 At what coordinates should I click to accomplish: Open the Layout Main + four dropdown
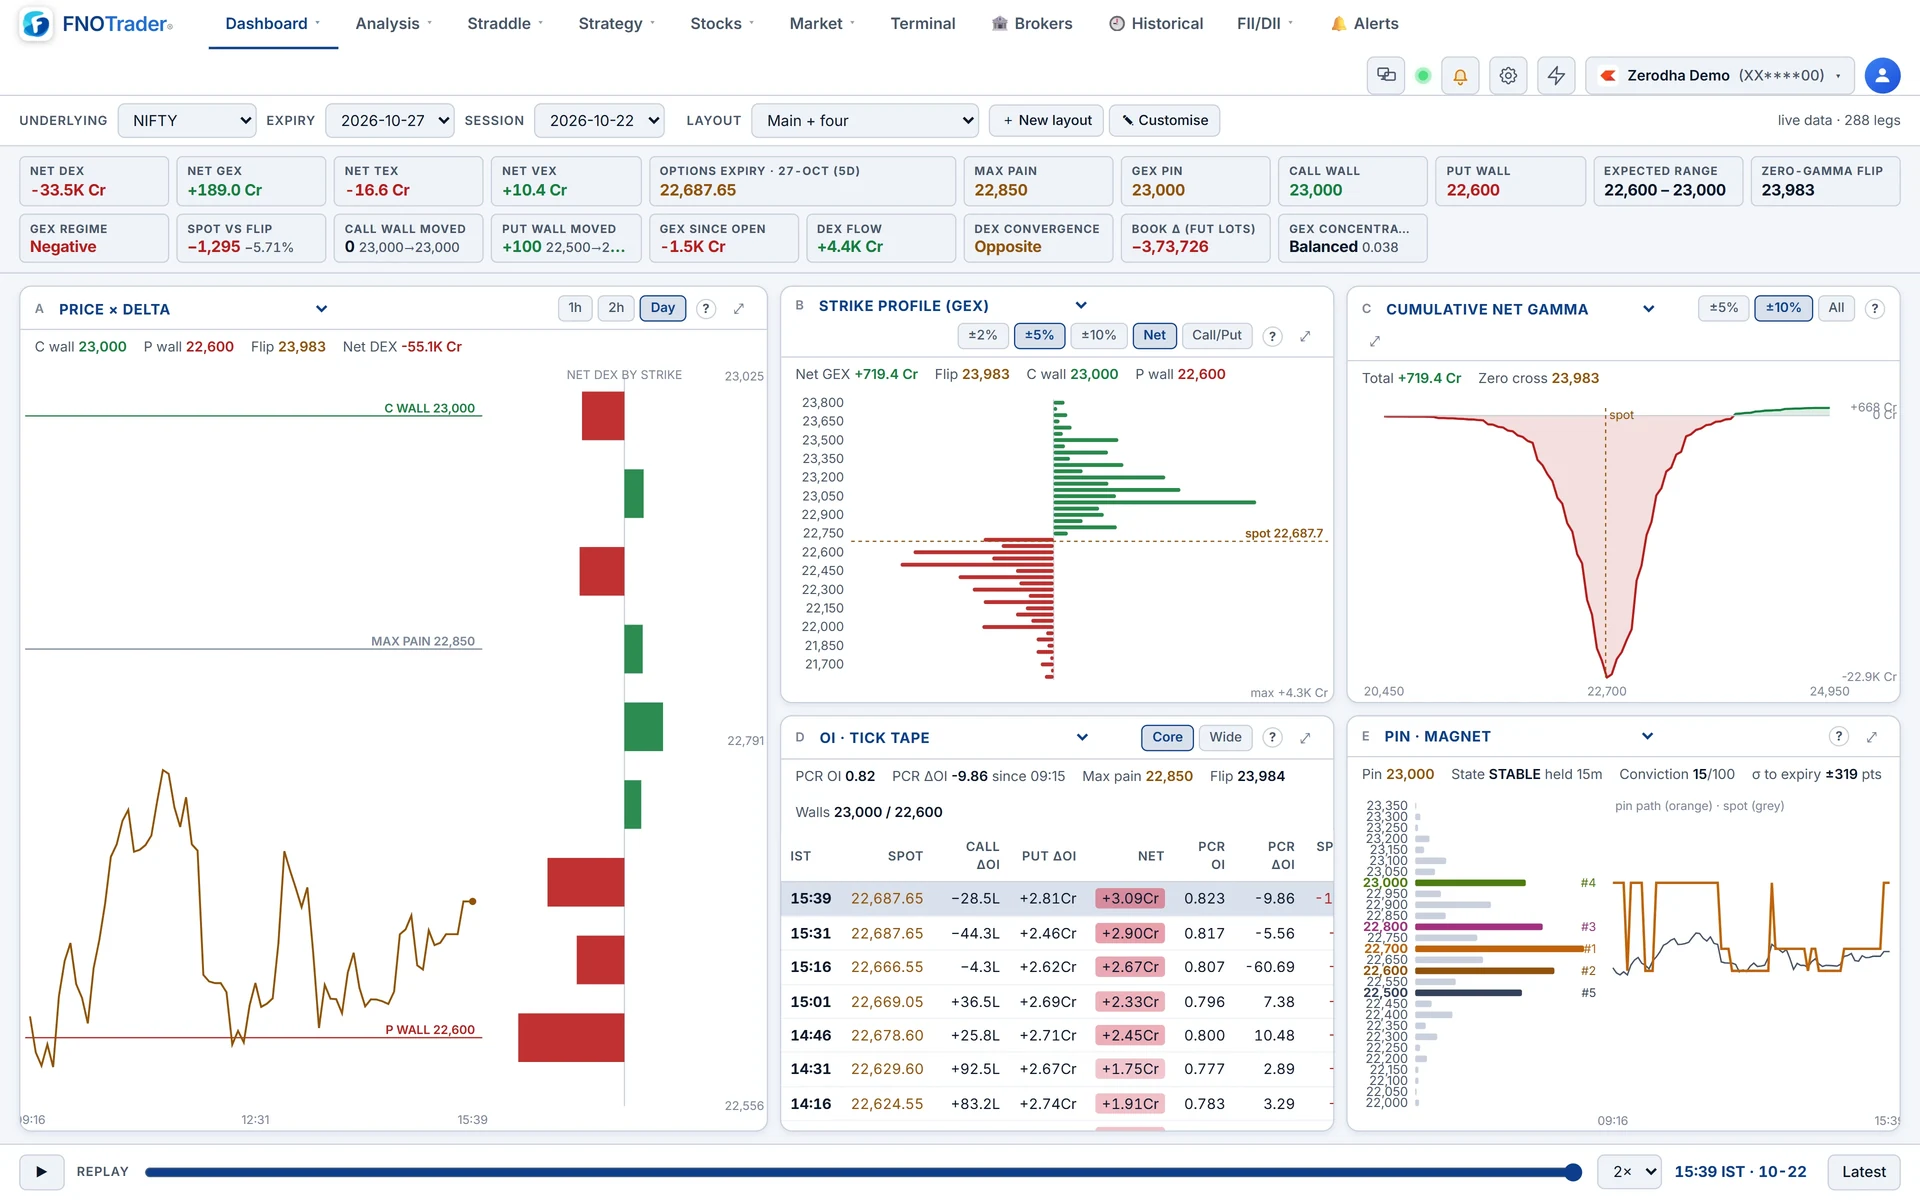point(865,121)
